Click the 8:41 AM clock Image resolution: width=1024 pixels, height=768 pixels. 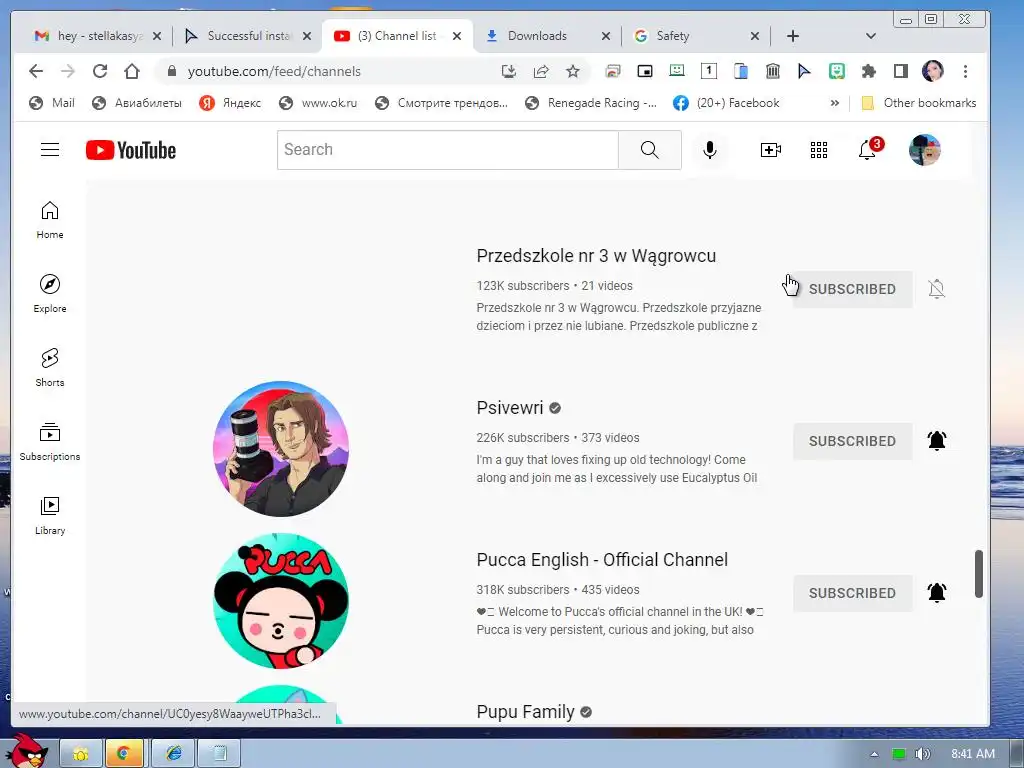[973, 754]
